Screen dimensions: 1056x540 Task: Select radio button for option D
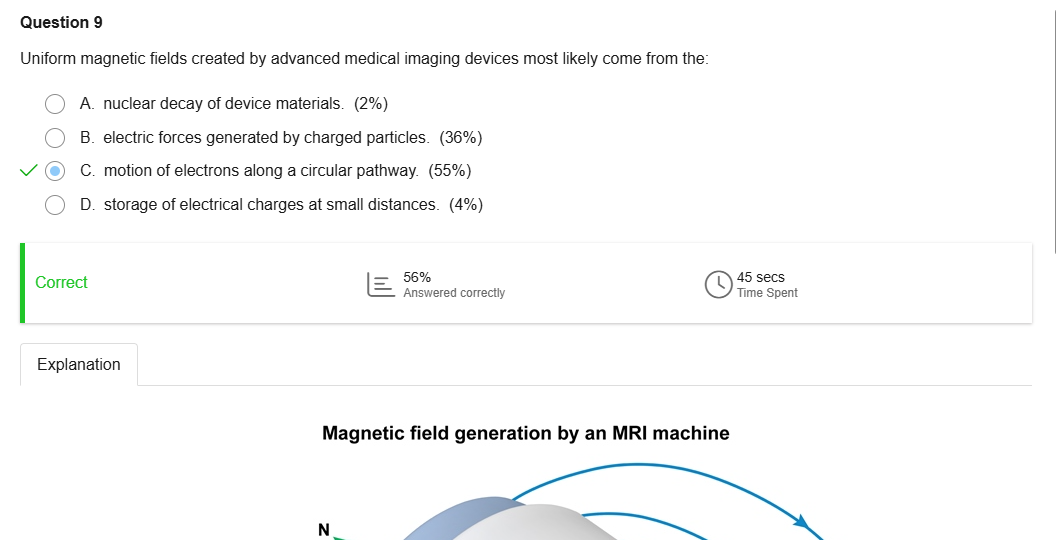56,205
